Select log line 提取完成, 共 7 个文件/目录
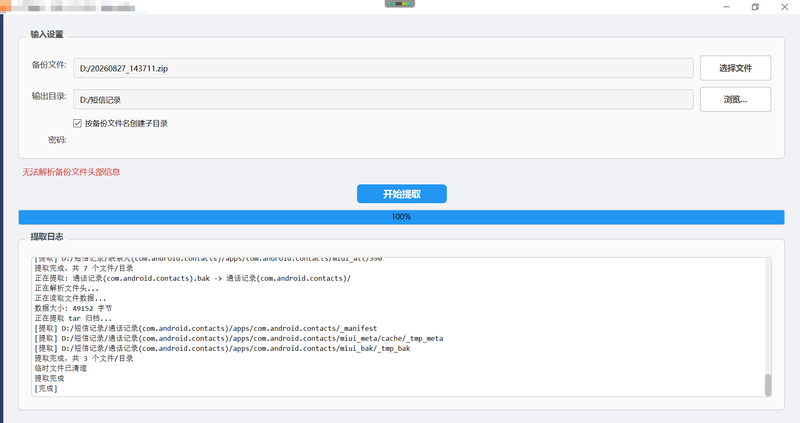This screenshot has height=423, width=800. [84, 268]
